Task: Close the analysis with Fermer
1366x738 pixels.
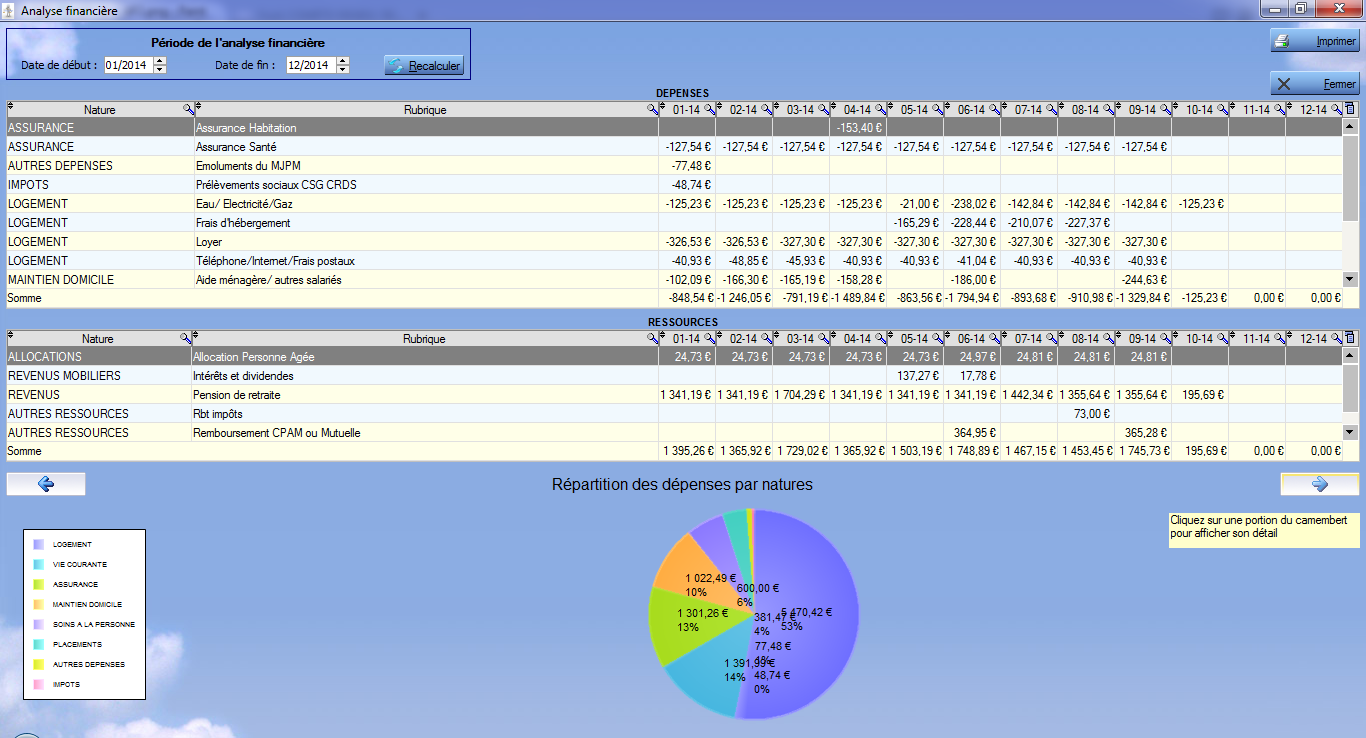Action: (x=1315, y=84)
